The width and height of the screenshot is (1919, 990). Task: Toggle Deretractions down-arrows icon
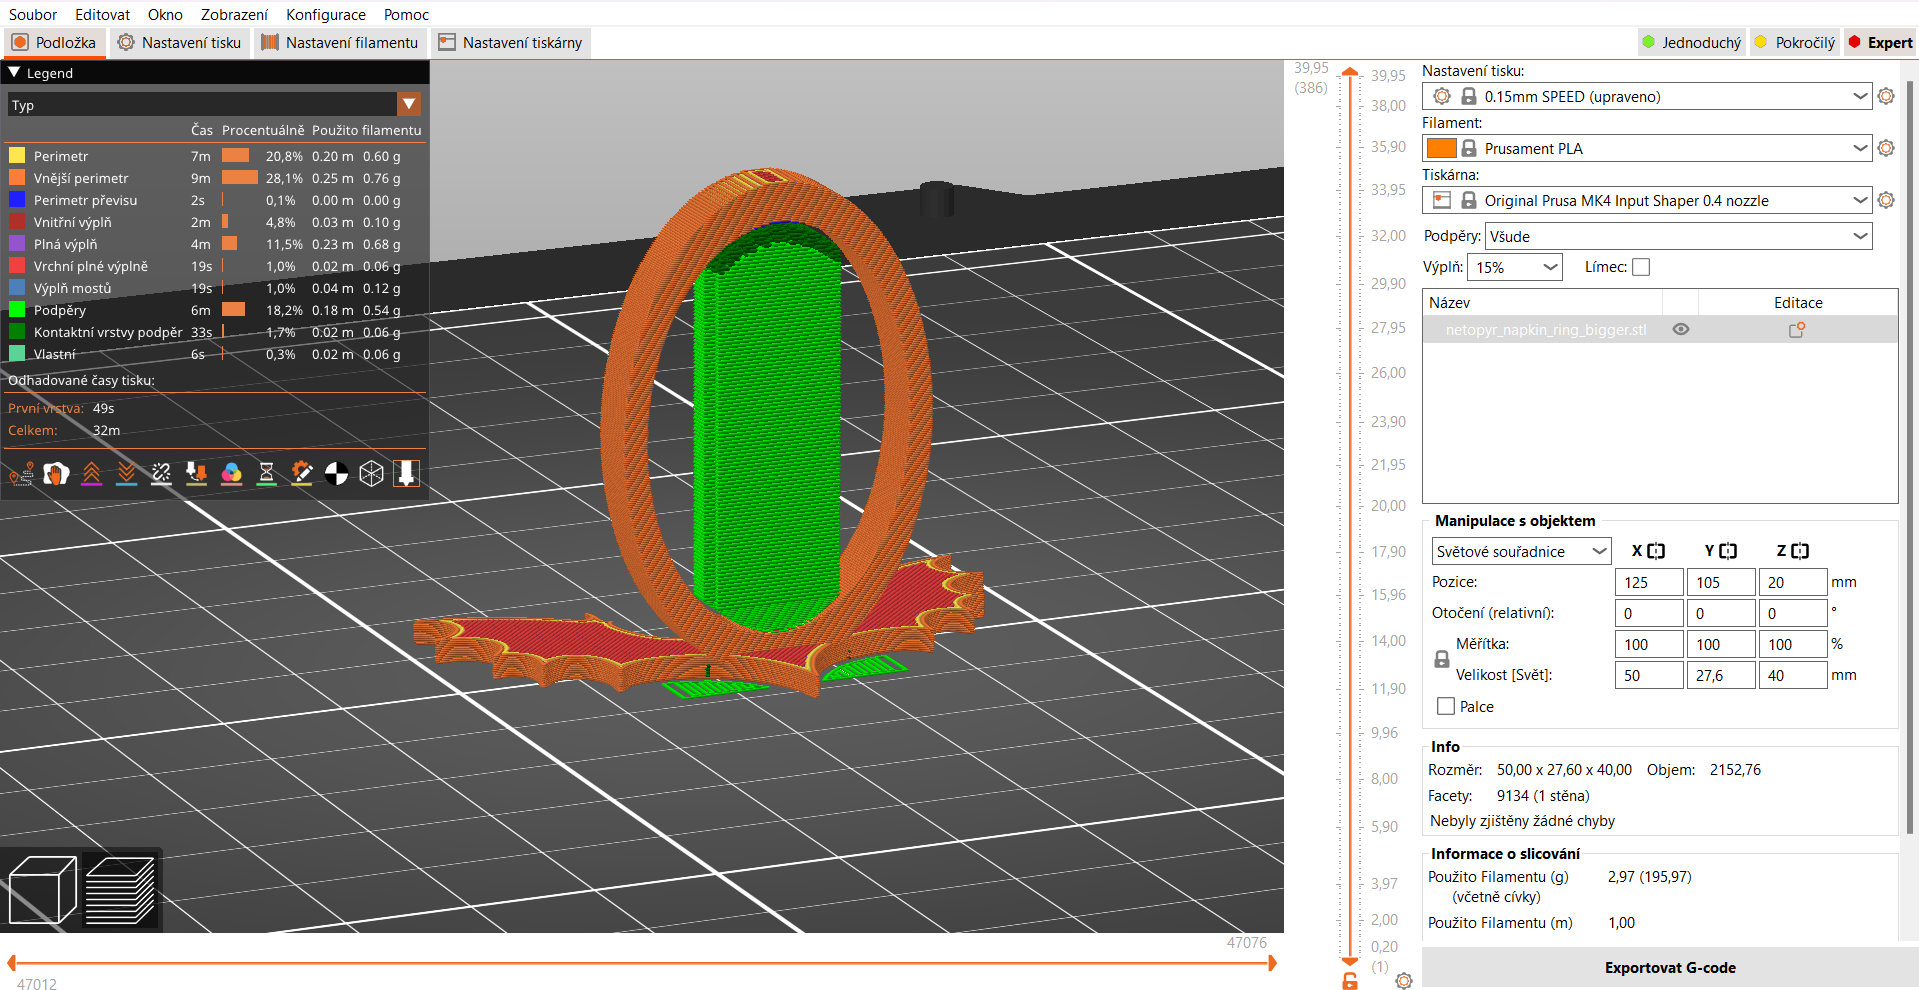127,473
